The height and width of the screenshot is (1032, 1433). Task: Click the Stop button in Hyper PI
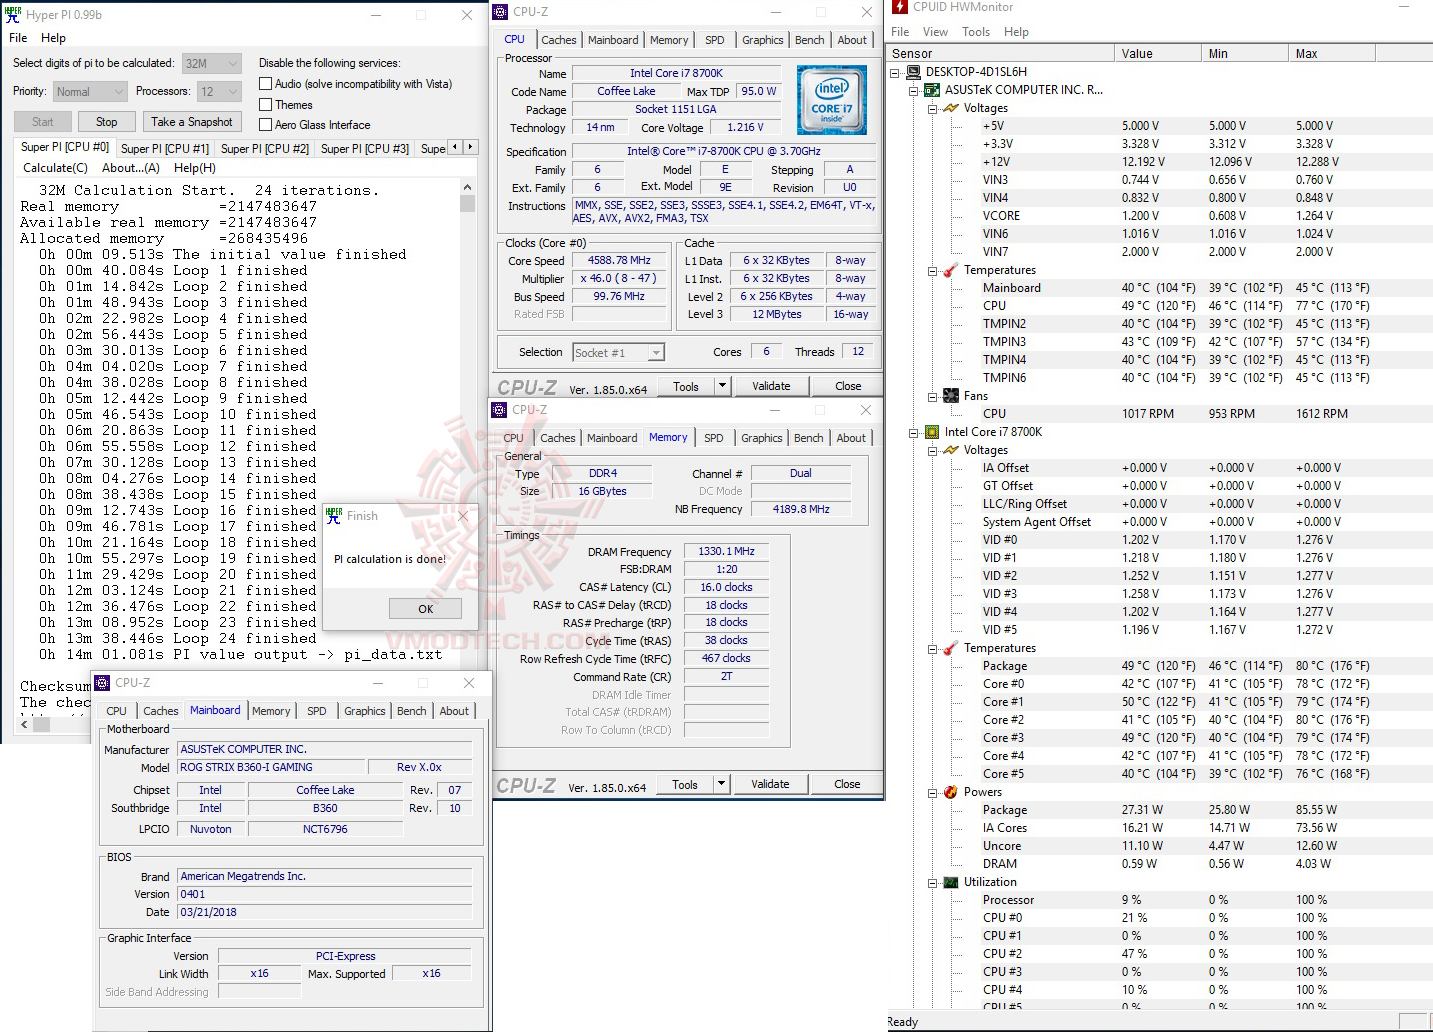click(x=107, y=122)
